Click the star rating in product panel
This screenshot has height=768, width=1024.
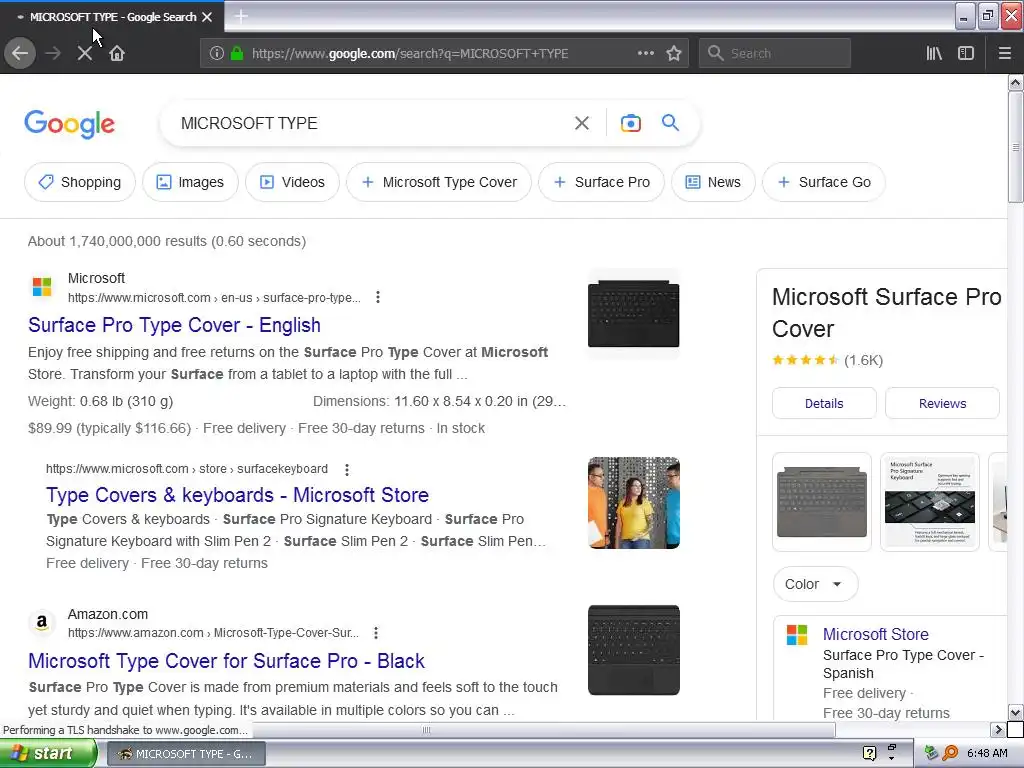point(805,360)
